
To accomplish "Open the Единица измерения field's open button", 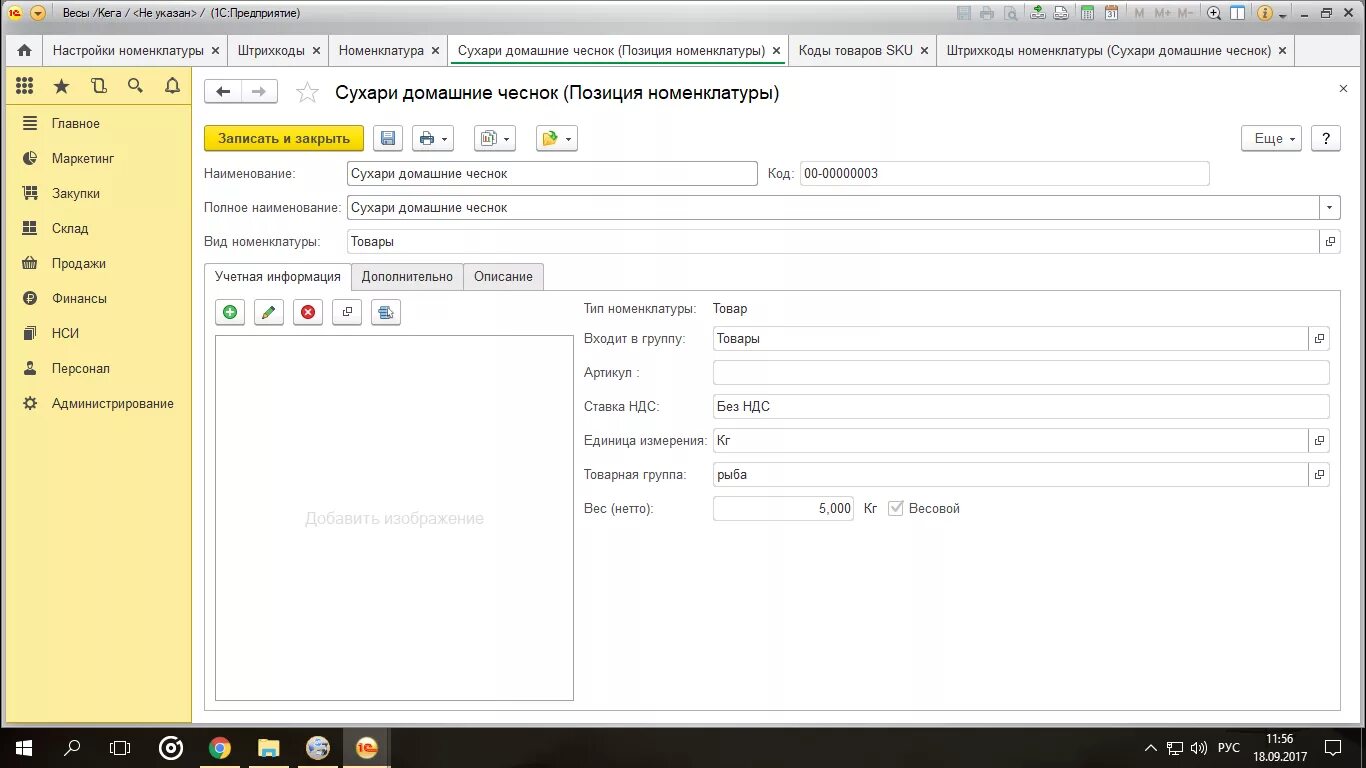I will point(1319,440).
